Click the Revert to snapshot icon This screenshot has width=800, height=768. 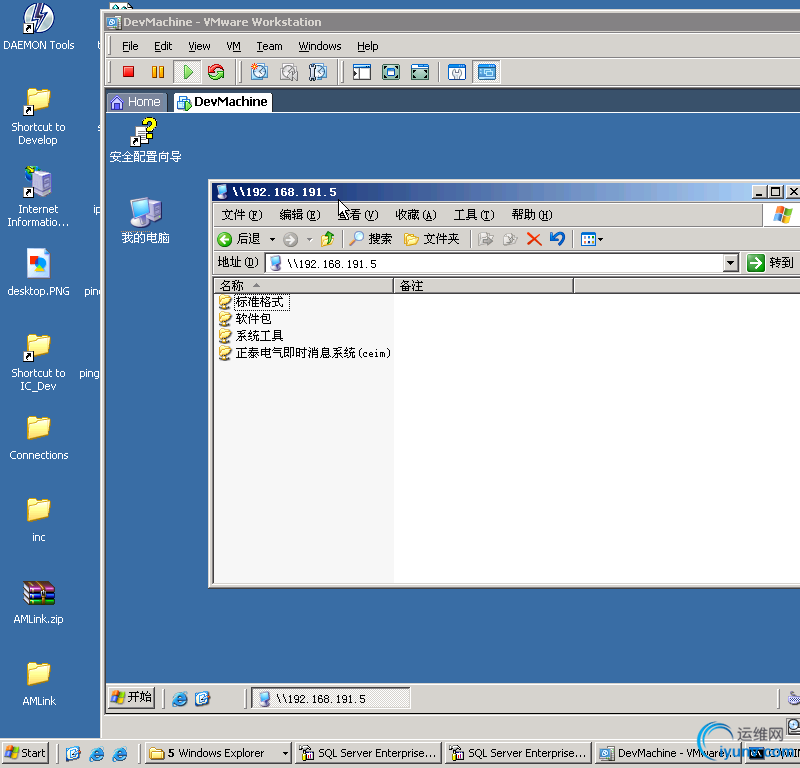pos(289,72)
